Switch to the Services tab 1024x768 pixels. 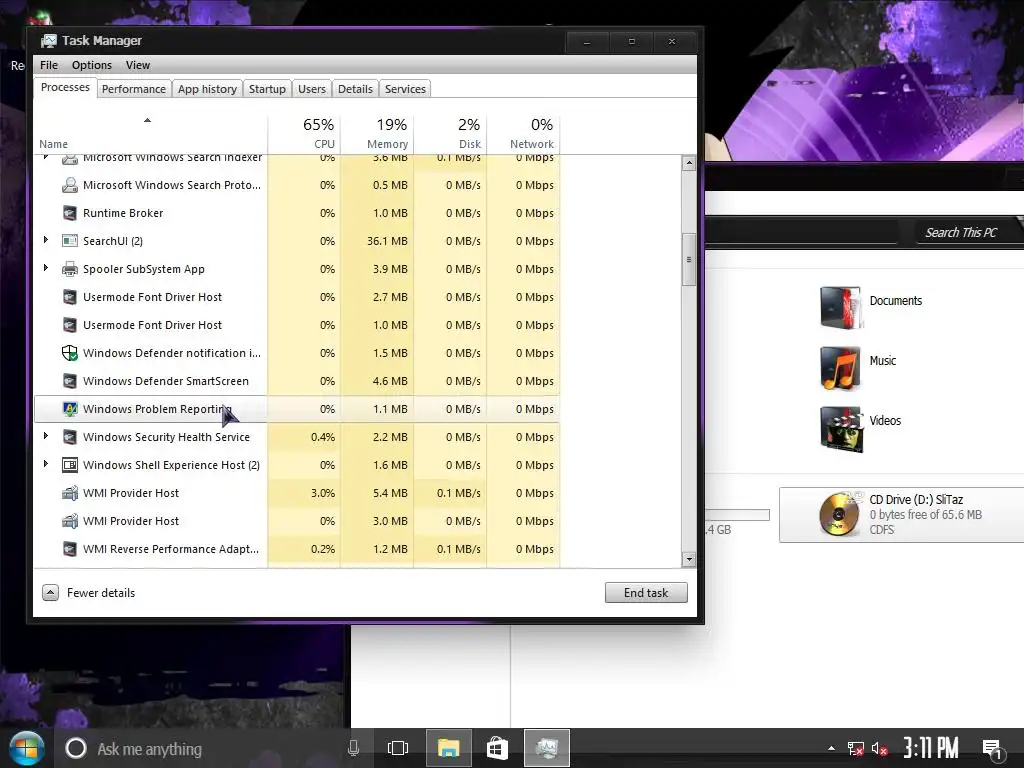coord(405,89)
